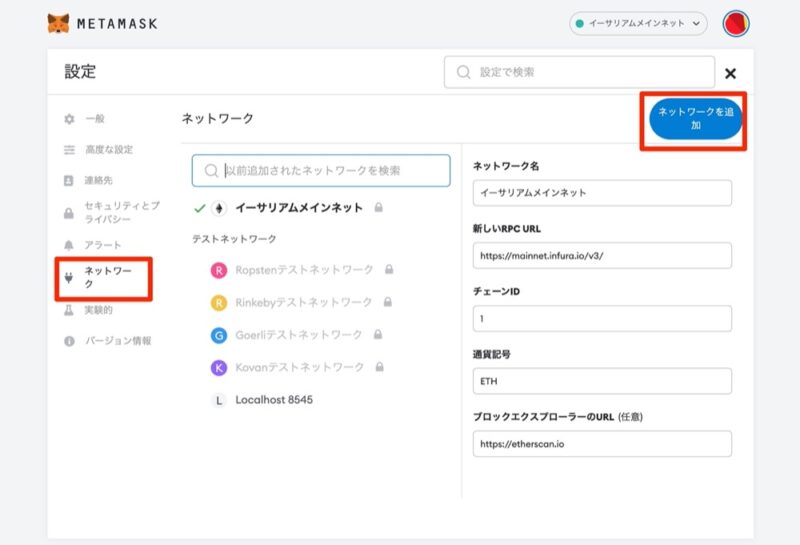Click the bell icon beside アラート

[x=69, y=245]
